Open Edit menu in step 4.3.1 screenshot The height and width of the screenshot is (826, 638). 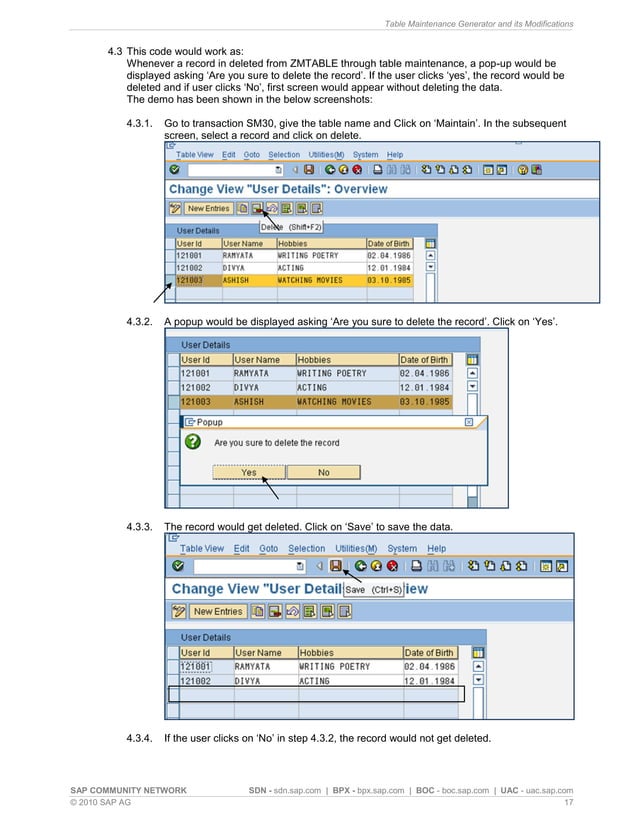tap(229, 155)
